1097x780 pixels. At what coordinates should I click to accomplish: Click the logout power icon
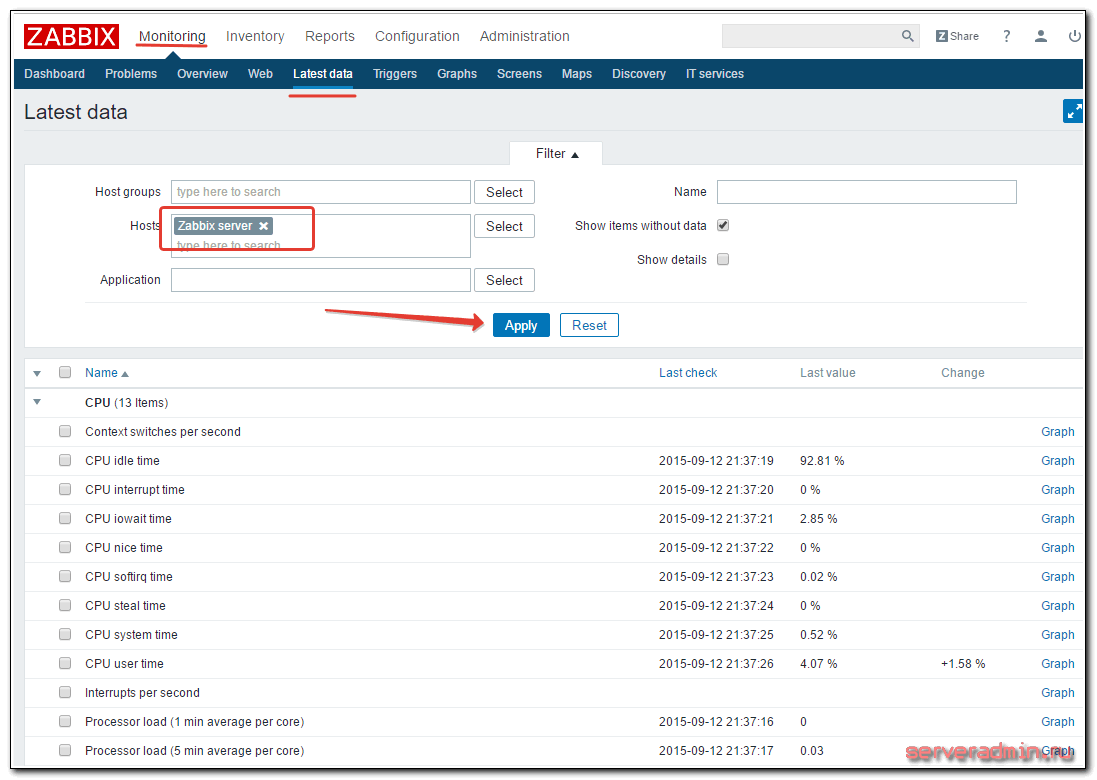click(1075, 36)
